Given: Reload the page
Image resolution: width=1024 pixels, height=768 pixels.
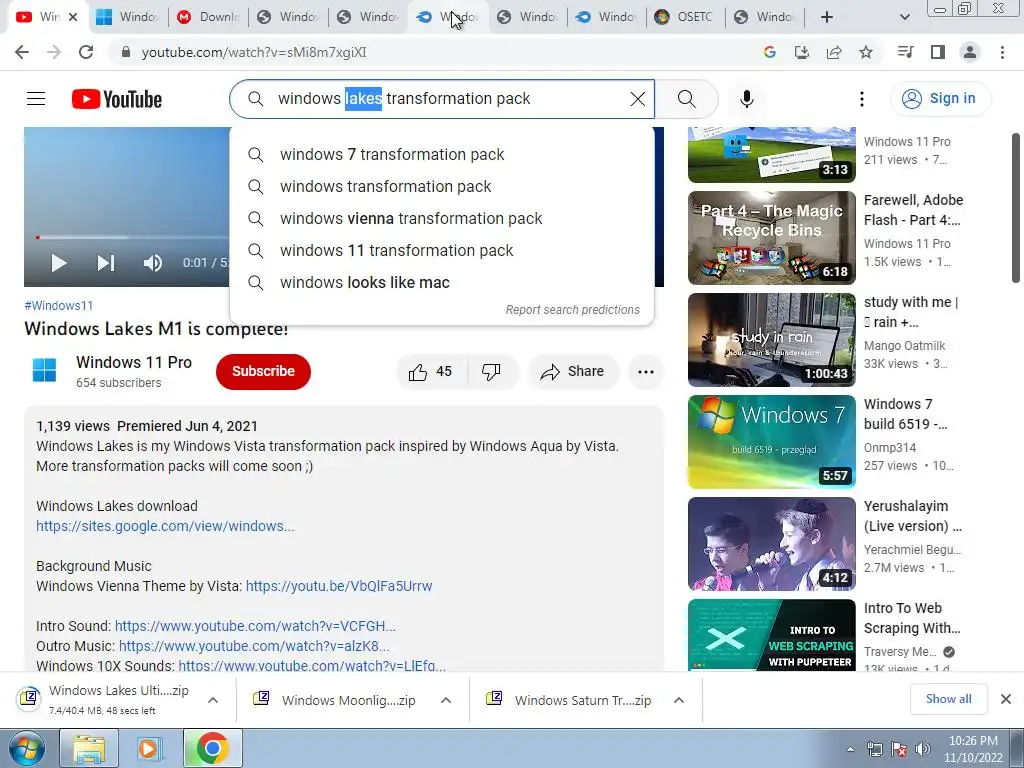Looking at the screenshot, I should point(86,52).
